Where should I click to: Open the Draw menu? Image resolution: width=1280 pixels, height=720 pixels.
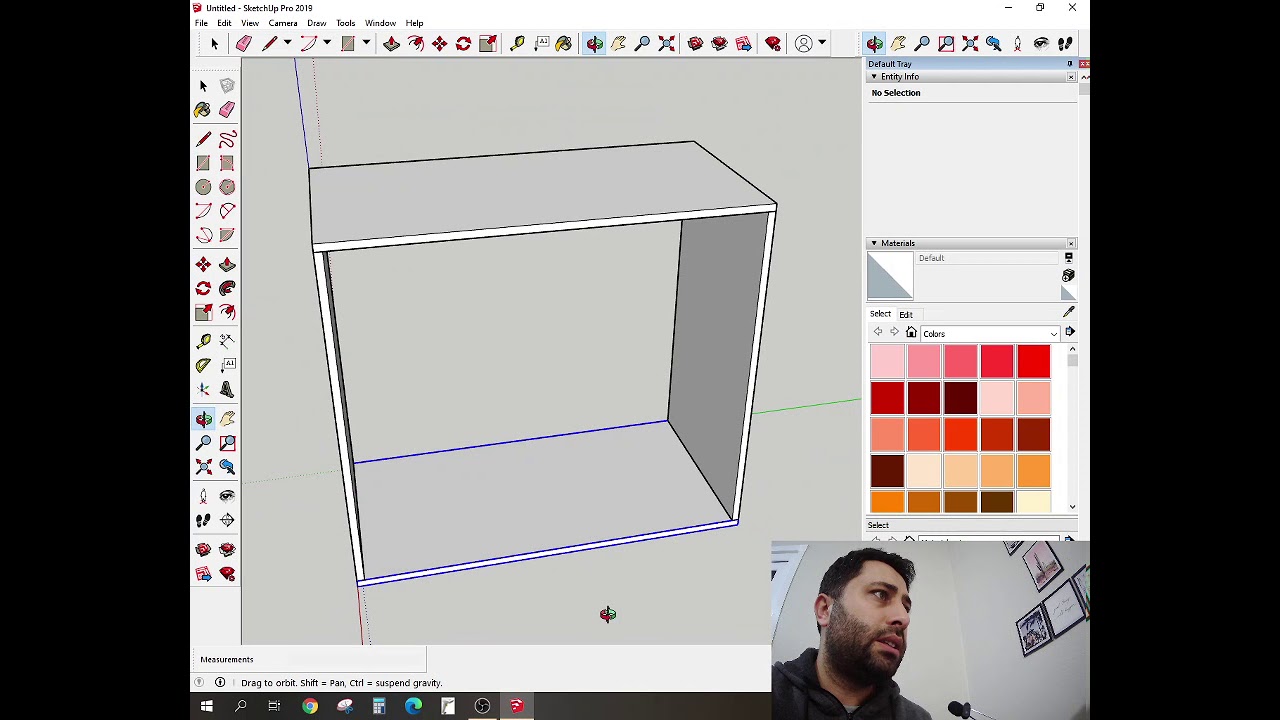[316, 23]
